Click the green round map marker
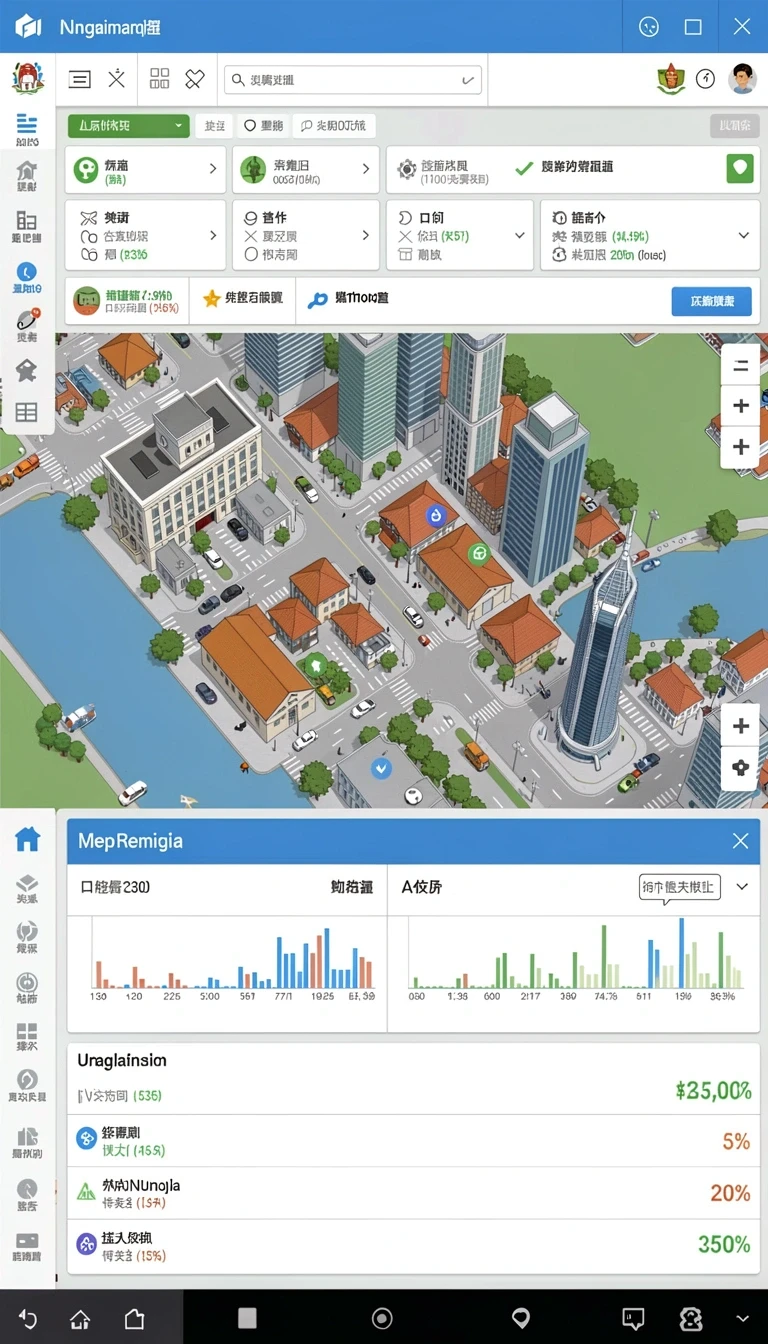This screenshot has width=768, height=1344. point(478,552)
